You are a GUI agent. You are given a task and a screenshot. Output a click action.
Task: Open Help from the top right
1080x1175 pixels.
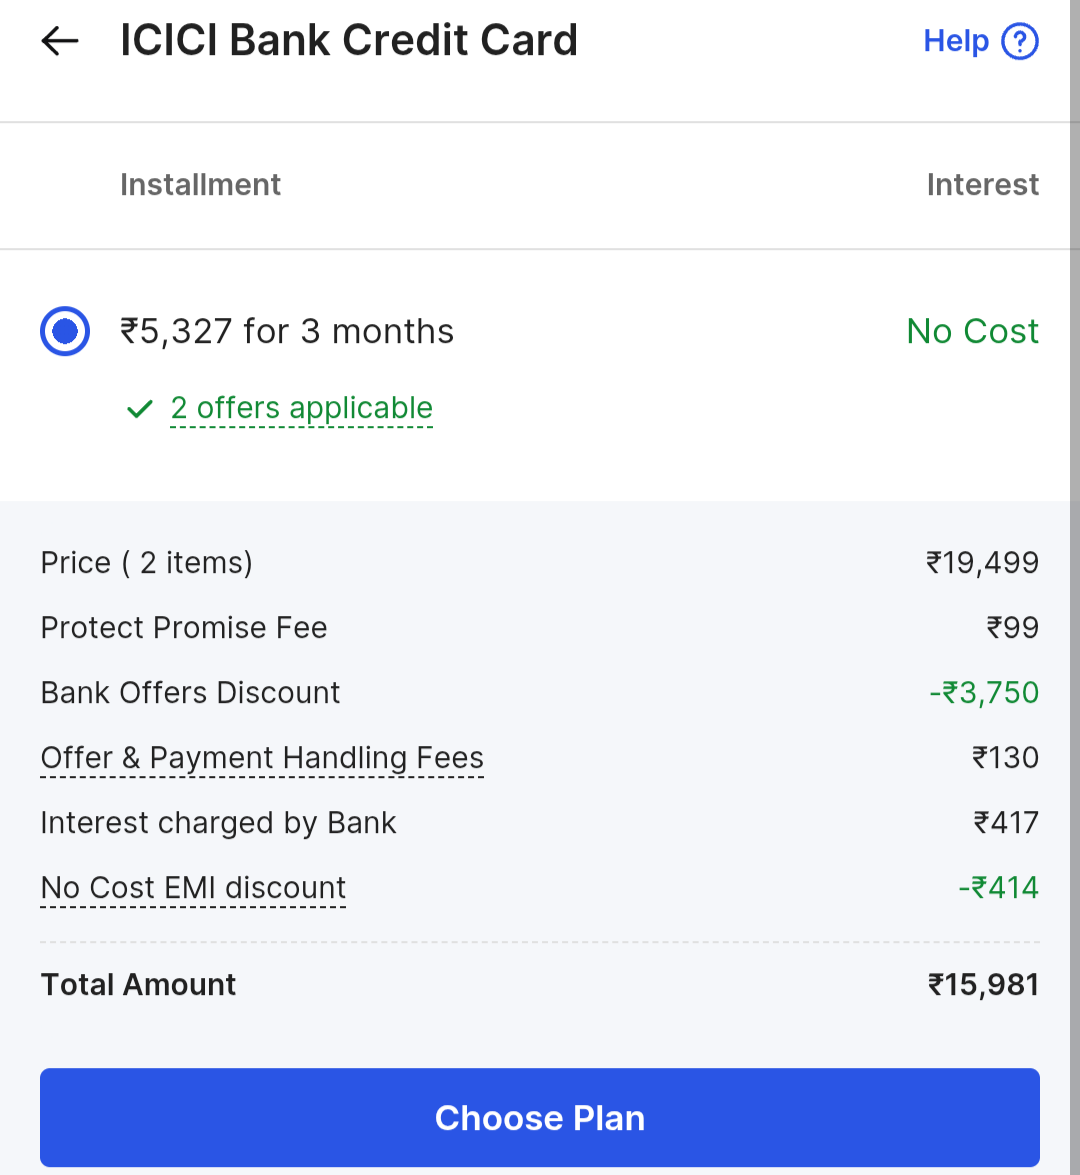(956, 40)
